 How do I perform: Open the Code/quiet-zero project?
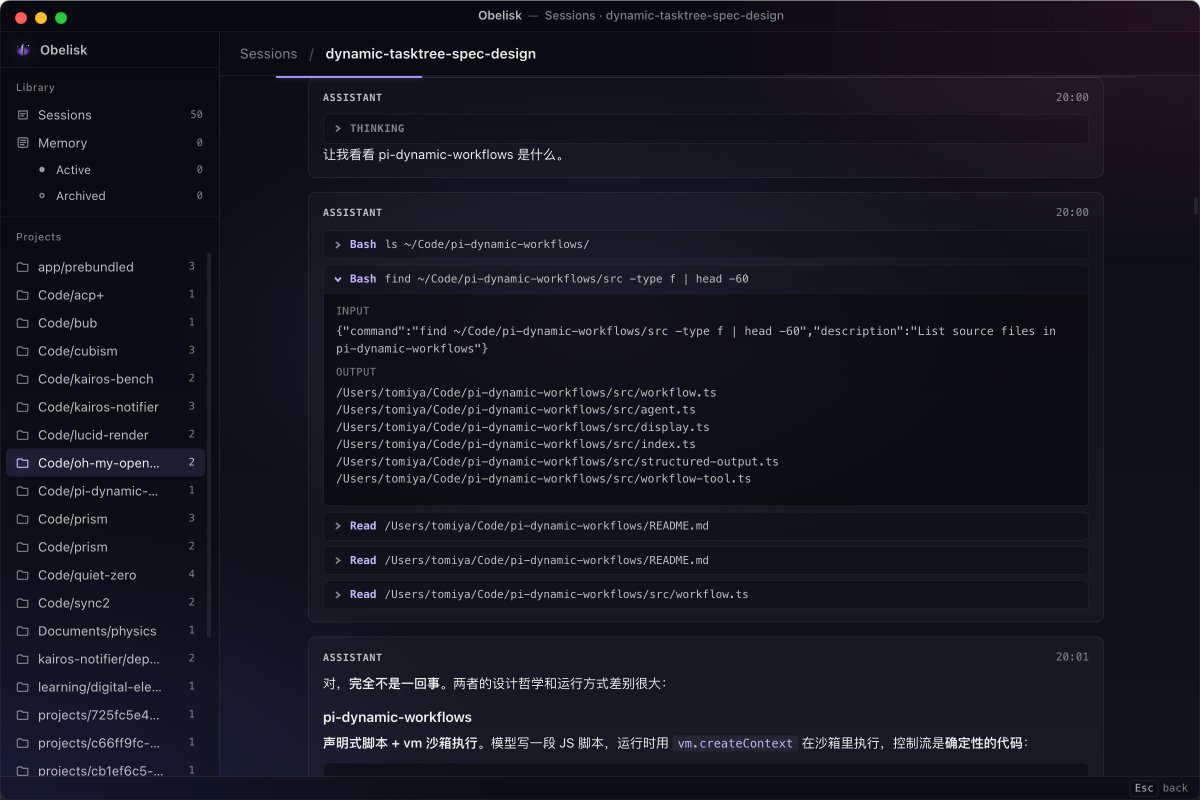click(106, 575)
